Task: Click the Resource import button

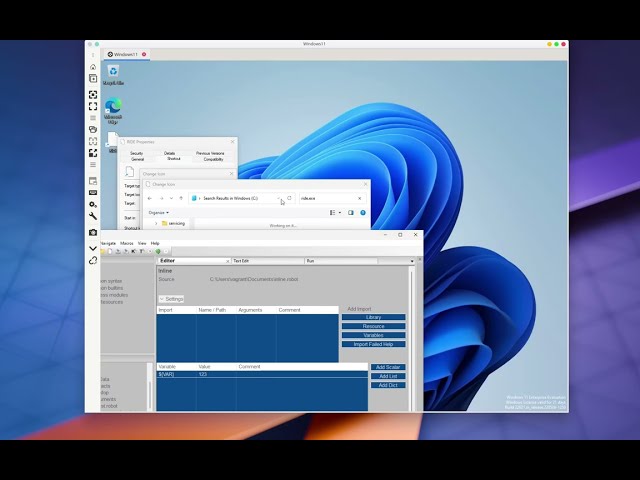Action: 373,326
